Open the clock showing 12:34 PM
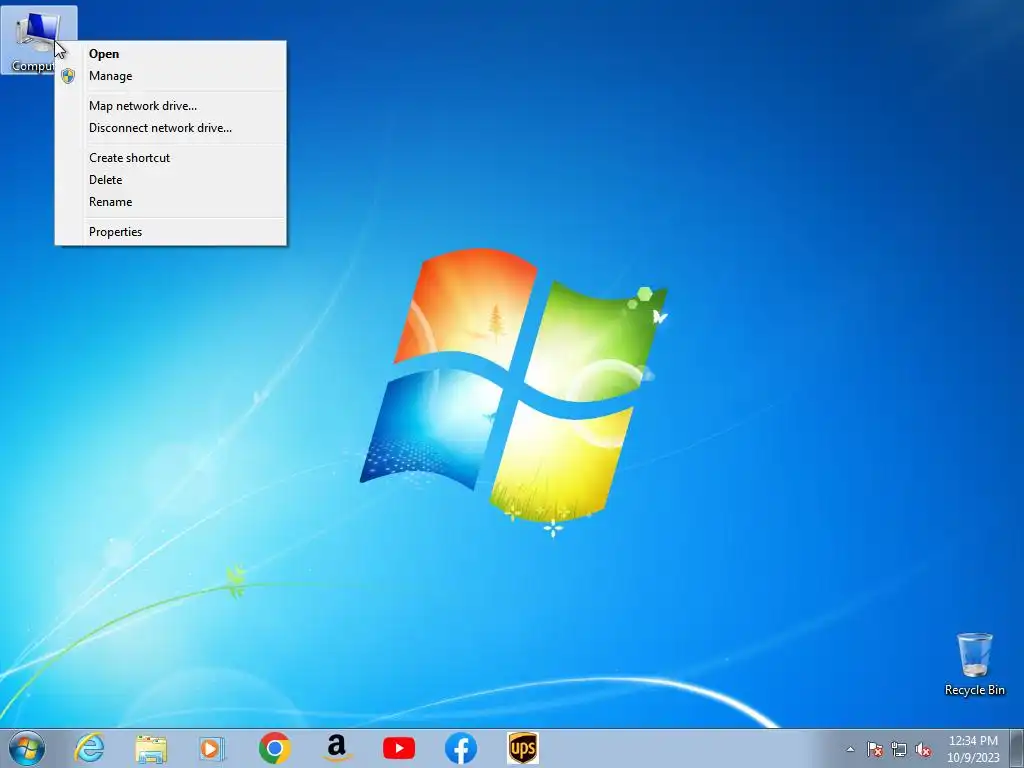Screen dimensions: 1024x768 click(973, 749)
